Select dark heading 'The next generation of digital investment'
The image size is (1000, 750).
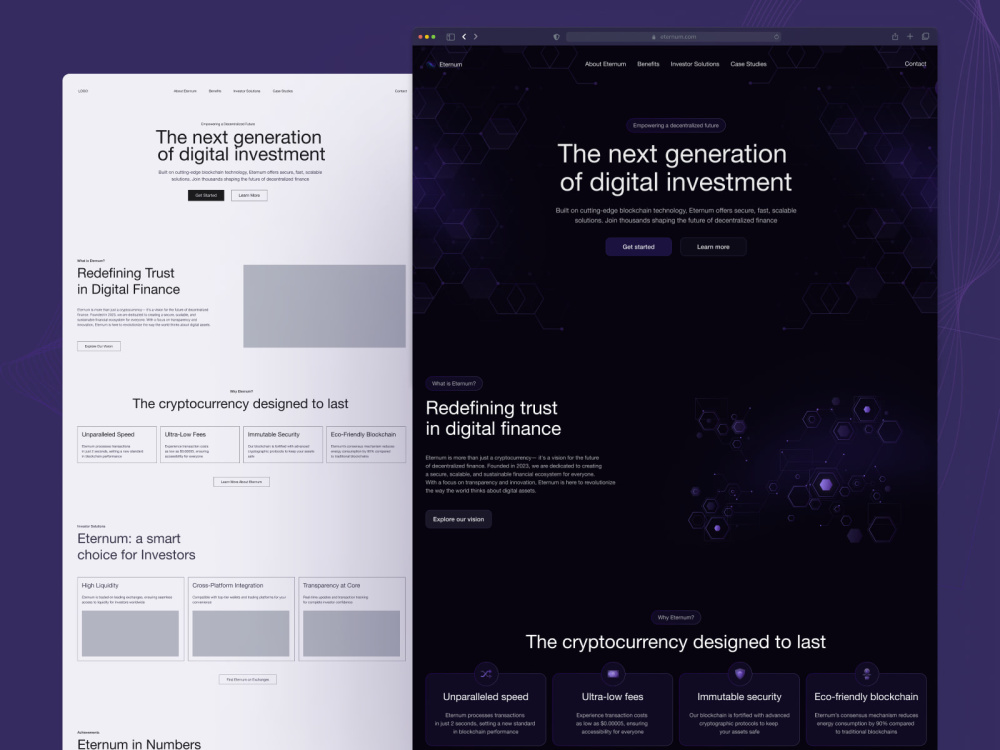coord(675,168)
